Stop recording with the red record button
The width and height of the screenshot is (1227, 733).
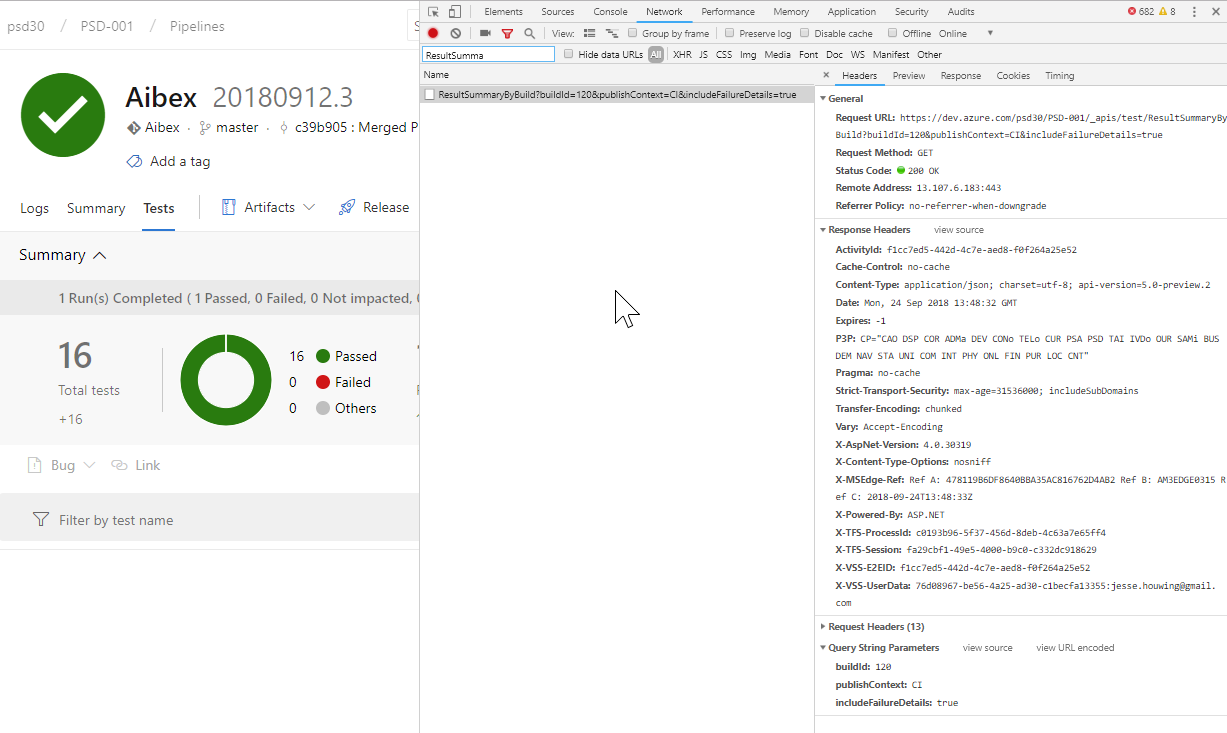pos(433,33)
